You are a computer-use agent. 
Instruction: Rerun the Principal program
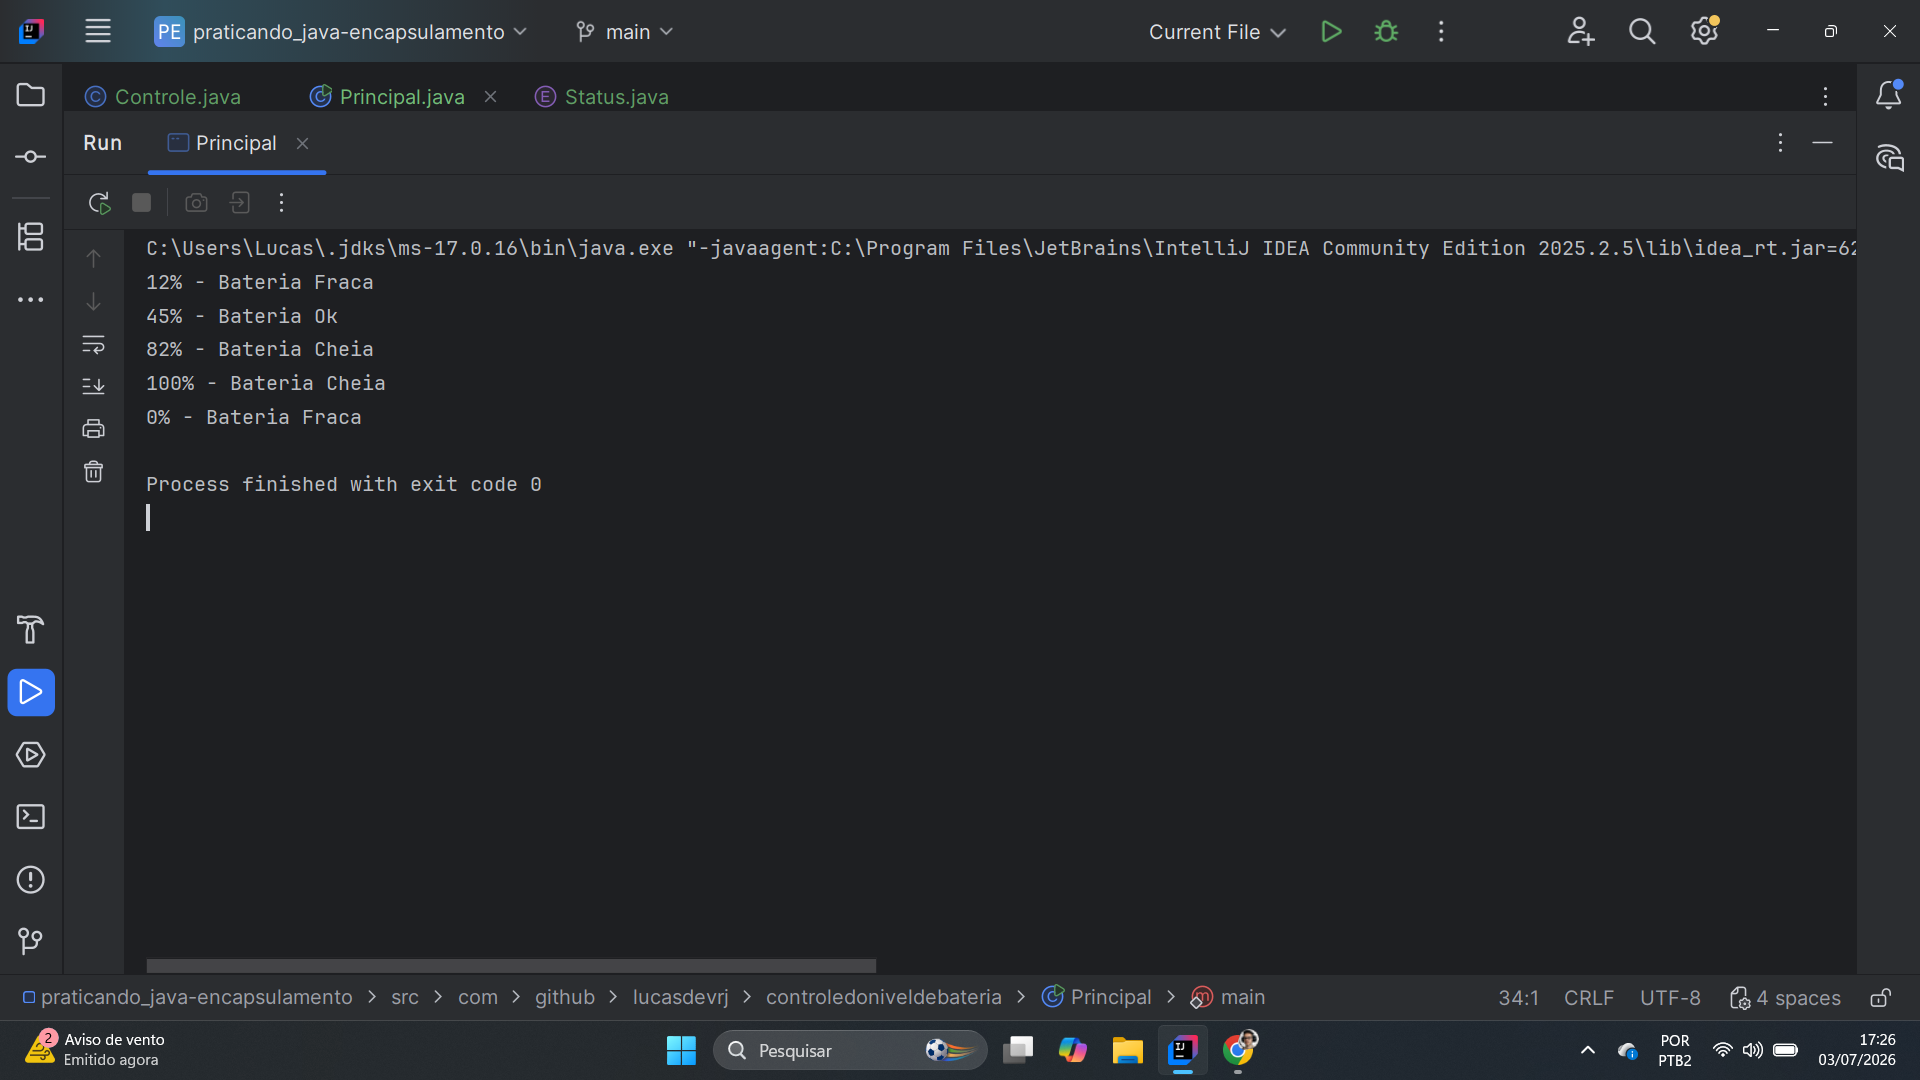click(x=98, y=203)
